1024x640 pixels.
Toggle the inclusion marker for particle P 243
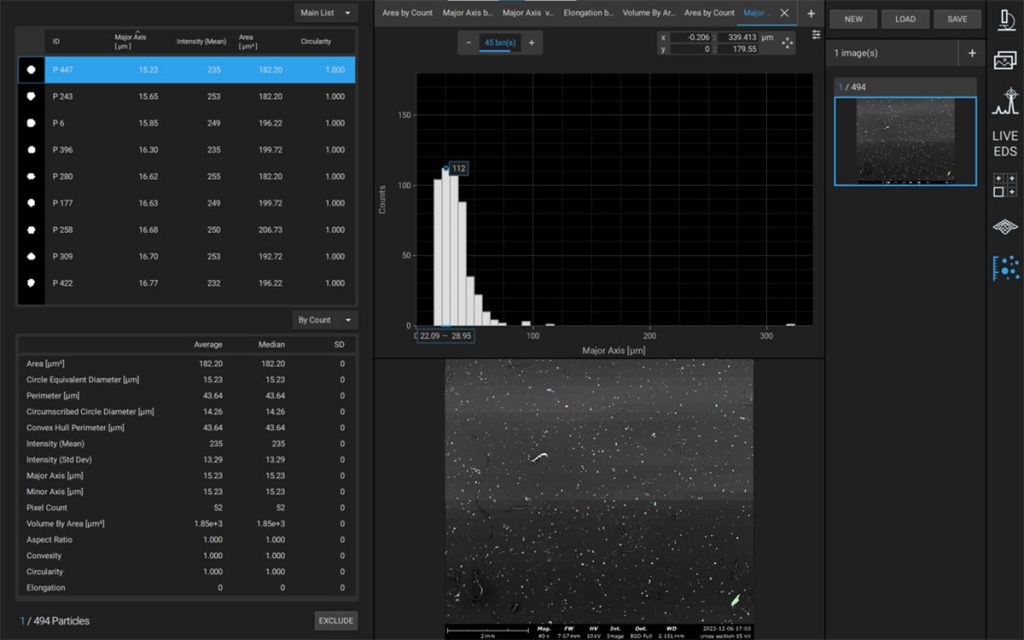[x=29, y=96]
